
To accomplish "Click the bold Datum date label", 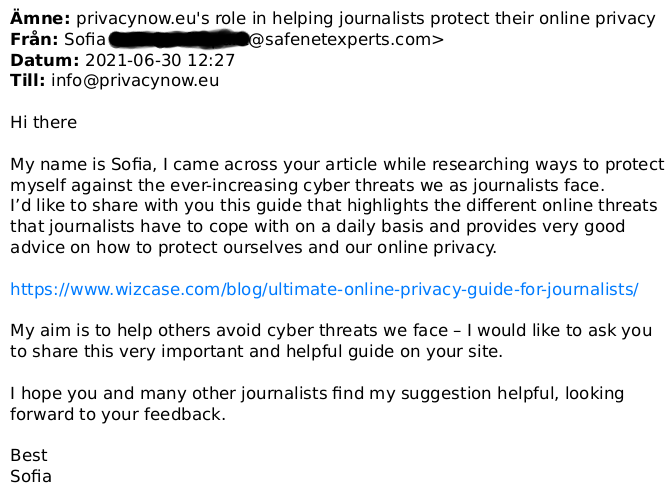I will (x=45, y=60).
